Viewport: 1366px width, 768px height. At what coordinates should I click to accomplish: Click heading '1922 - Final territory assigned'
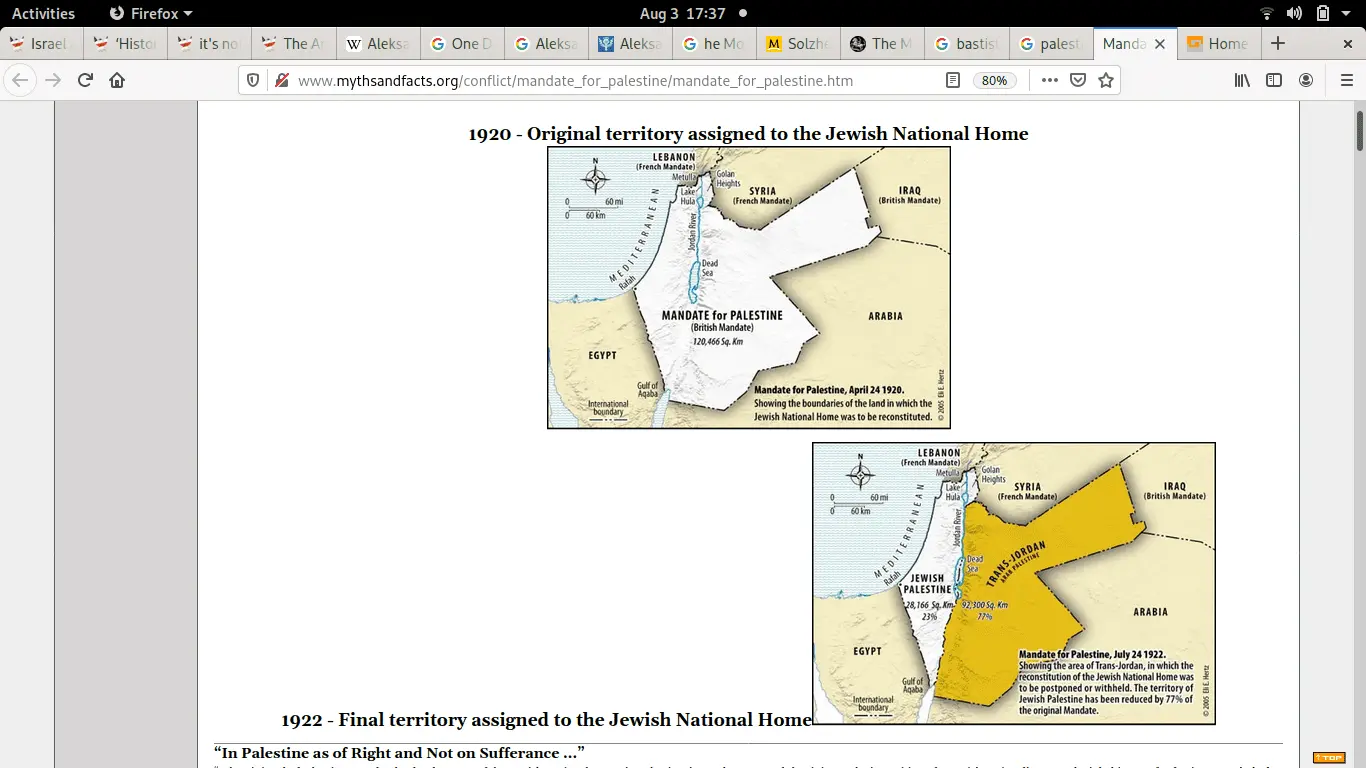[x=546, y=720]
